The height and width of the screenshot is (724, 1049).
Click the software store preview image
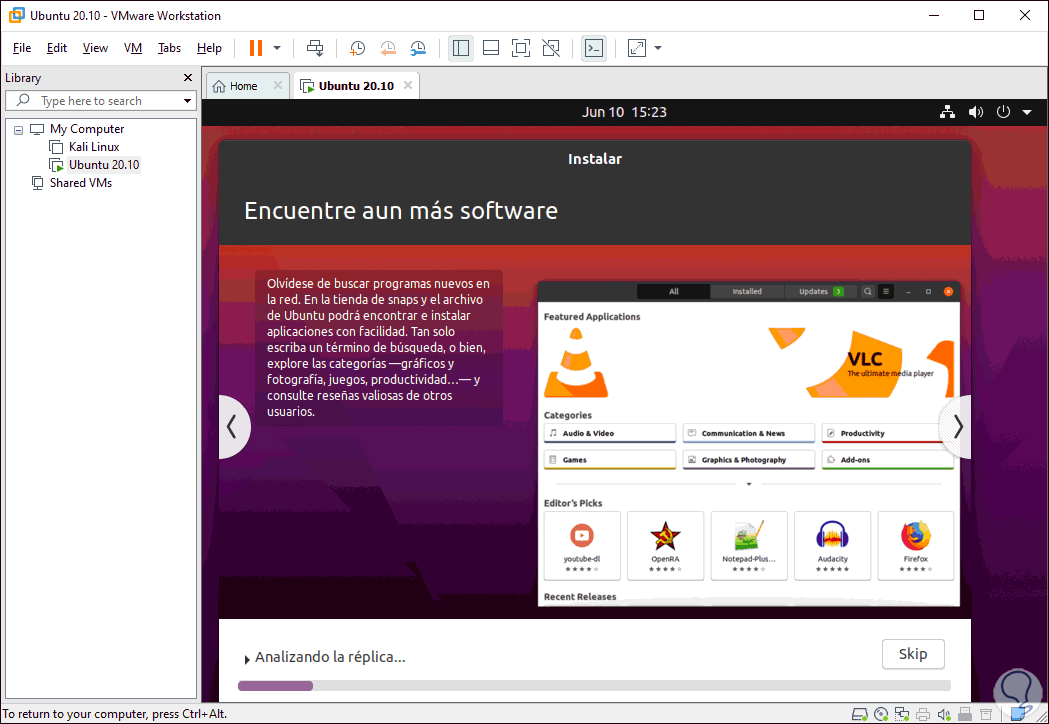coord(749,444)
